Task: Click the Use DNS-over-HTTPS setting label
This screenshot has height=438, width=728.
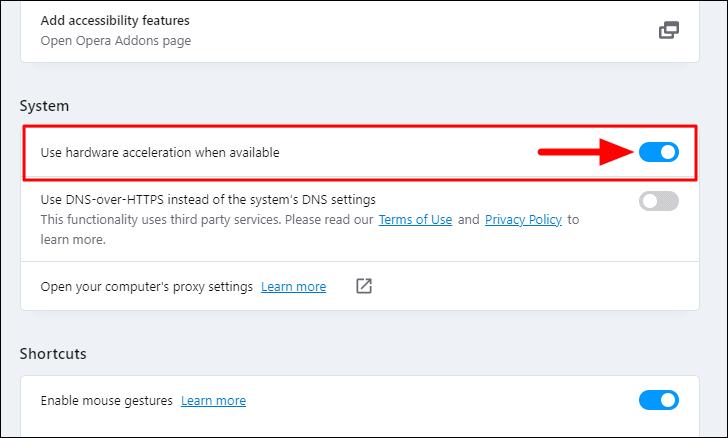Action: (208, 200)
